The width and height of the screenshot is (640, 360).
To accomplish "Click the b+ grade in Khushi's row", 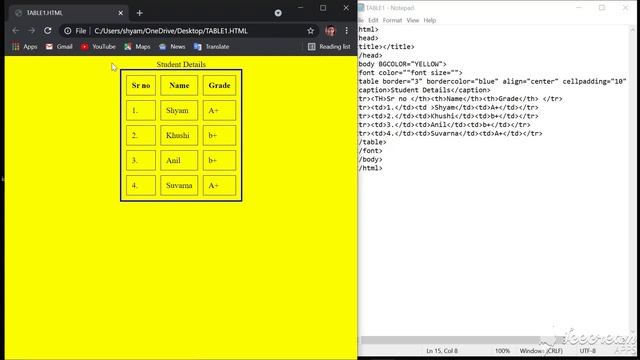I will pyautogui.click(x=219, y=136).
